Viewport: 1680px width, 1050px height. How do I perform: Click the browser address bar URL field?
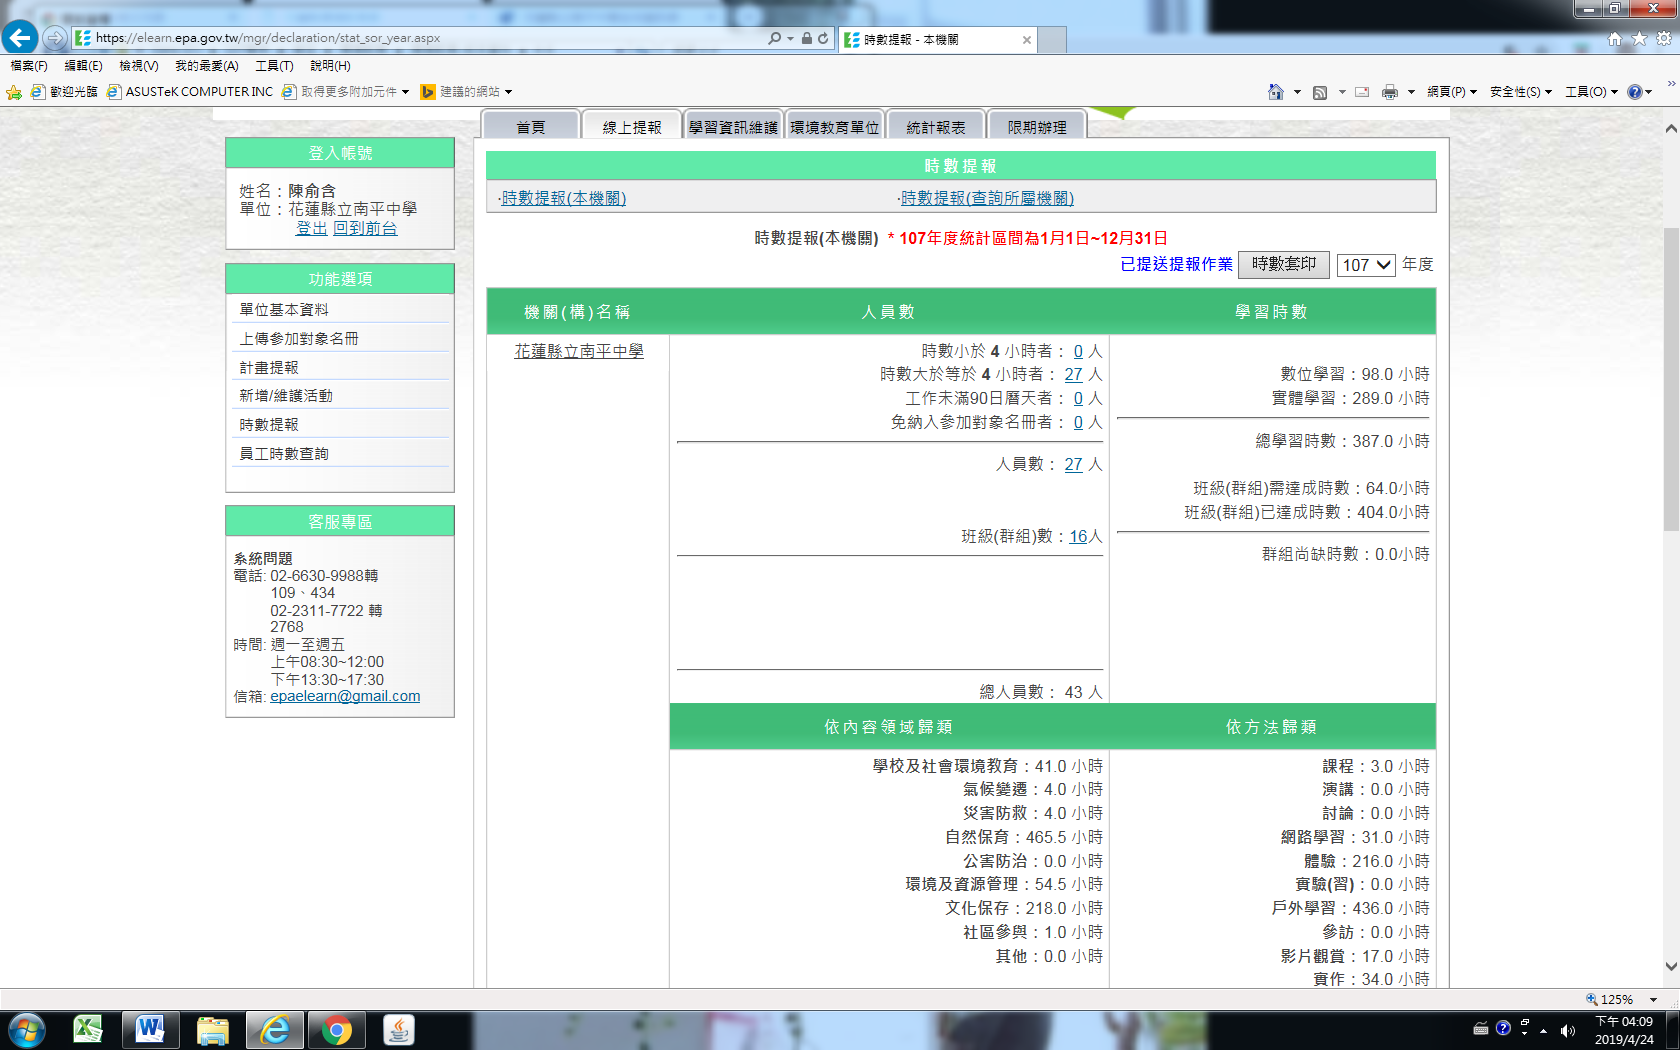click(x=420, y=38)
